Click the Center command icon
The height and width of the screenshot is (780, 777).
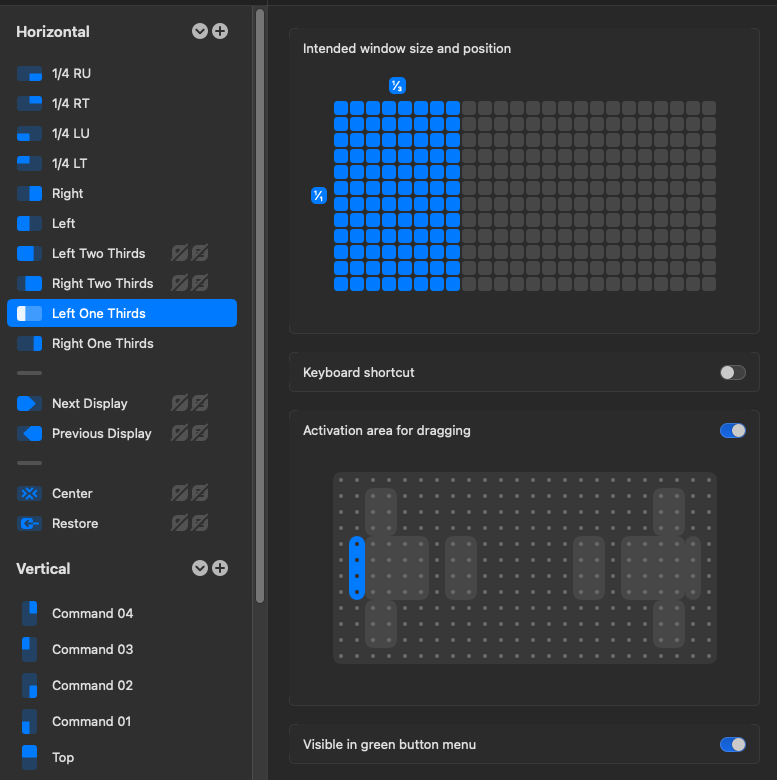(30, 494)
